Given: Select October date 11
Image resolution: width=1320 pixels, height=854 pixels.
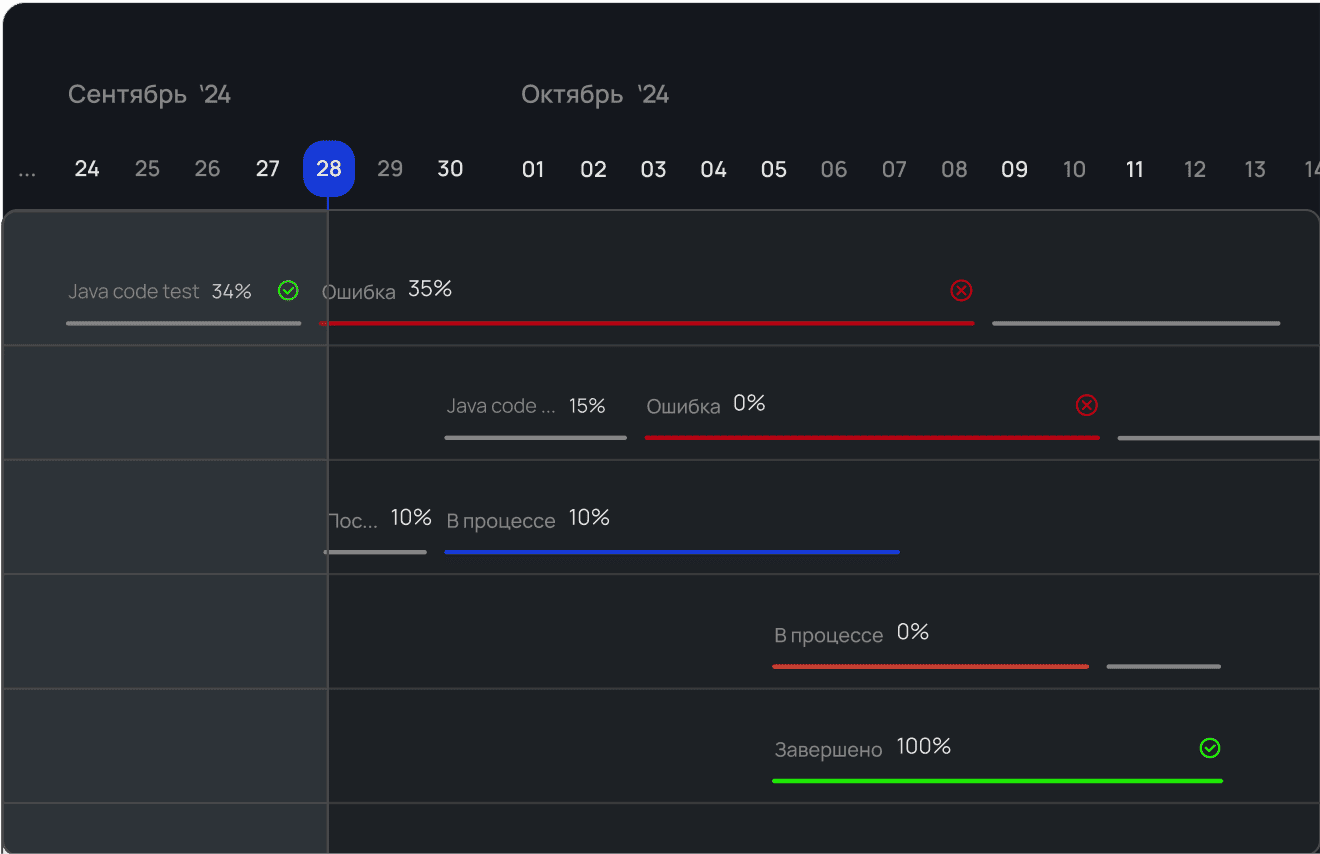Looking at the screenshot, I should coord(1134,170).
